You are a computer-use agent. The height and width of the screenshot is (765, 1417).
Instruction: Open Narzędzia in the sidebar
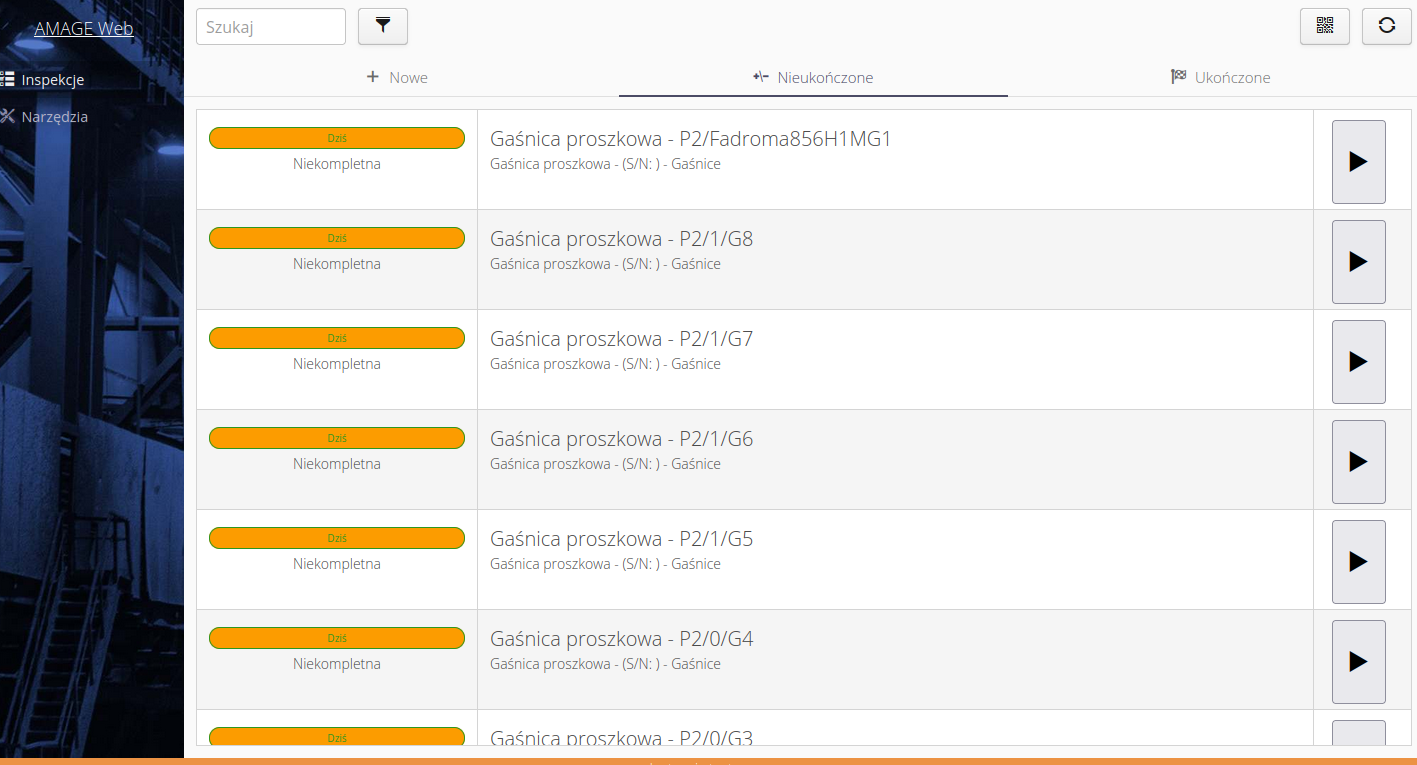45,117
